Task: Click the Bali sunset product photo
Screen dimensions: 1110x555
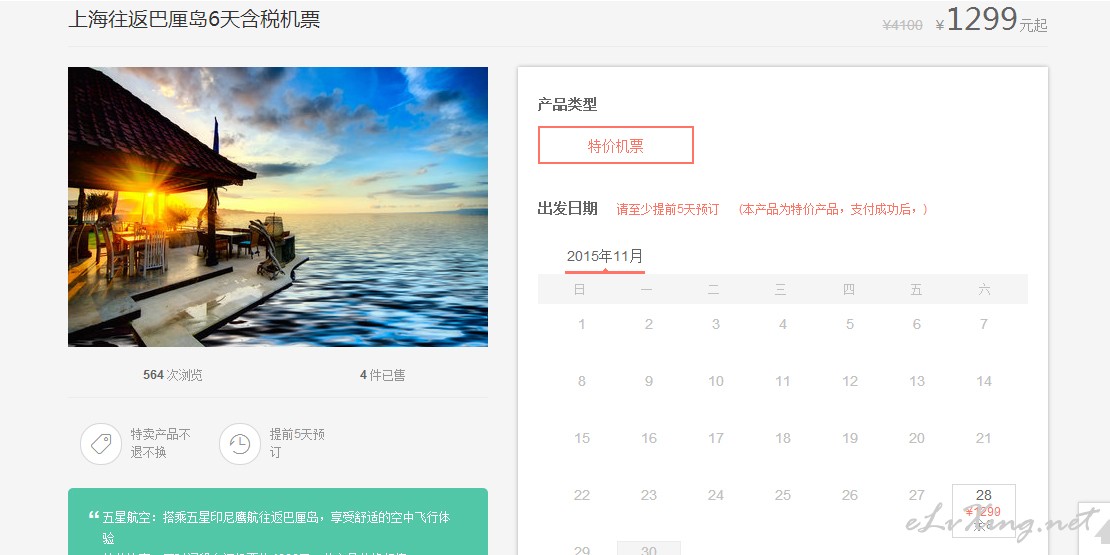Action: pos(278,207)
